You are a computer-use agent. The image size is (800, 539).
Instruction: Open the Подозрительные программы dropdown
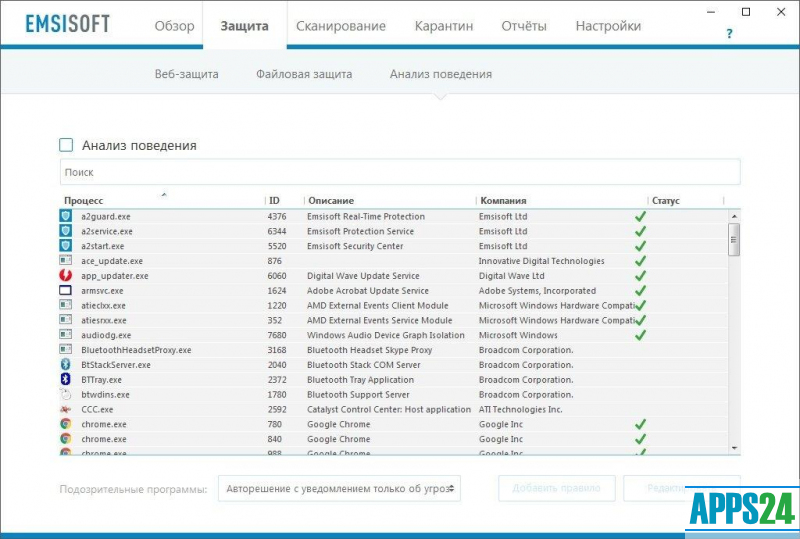pos(339,488)
